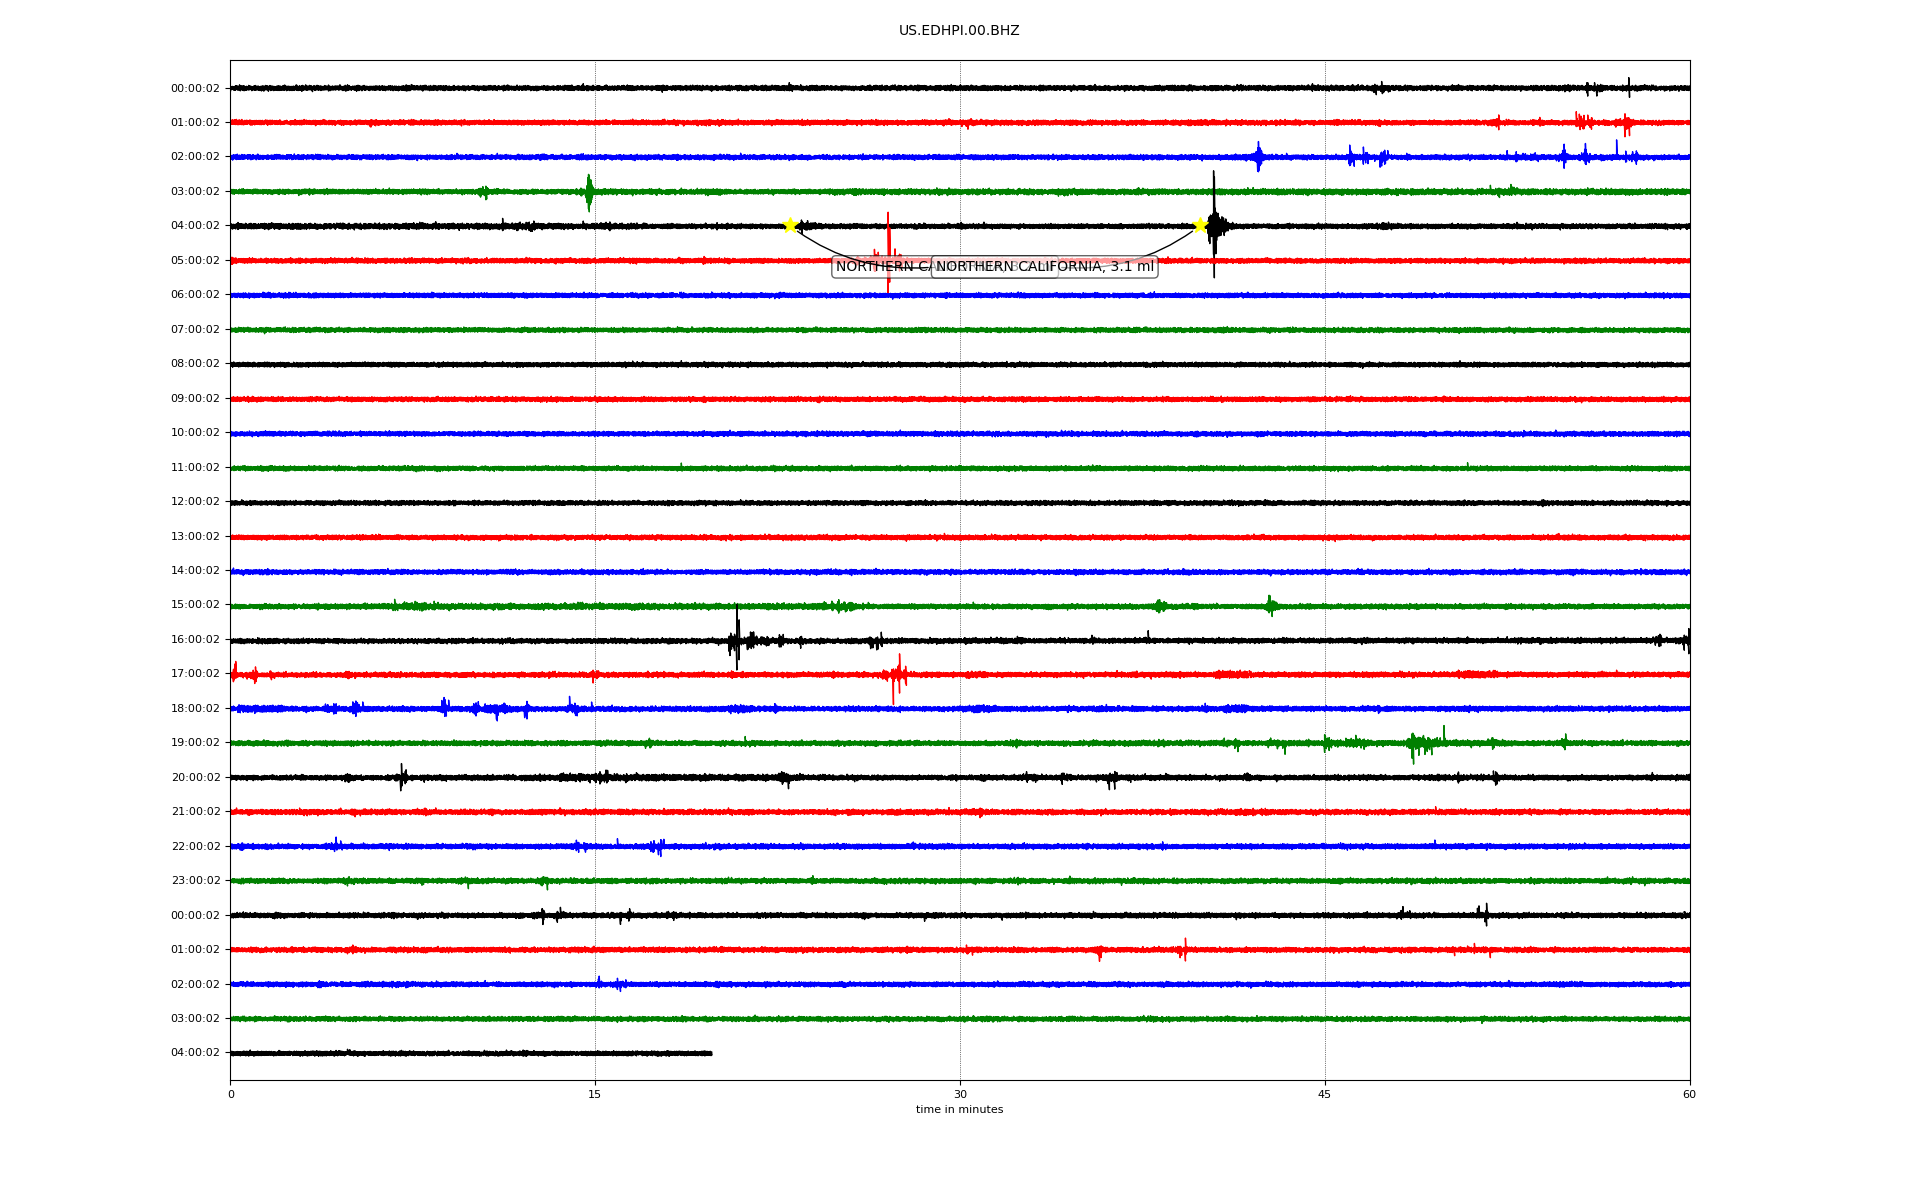Click the 15 tick label on x-axis
This screenshot has width=1920, height=1200.
coord(595,1094)
